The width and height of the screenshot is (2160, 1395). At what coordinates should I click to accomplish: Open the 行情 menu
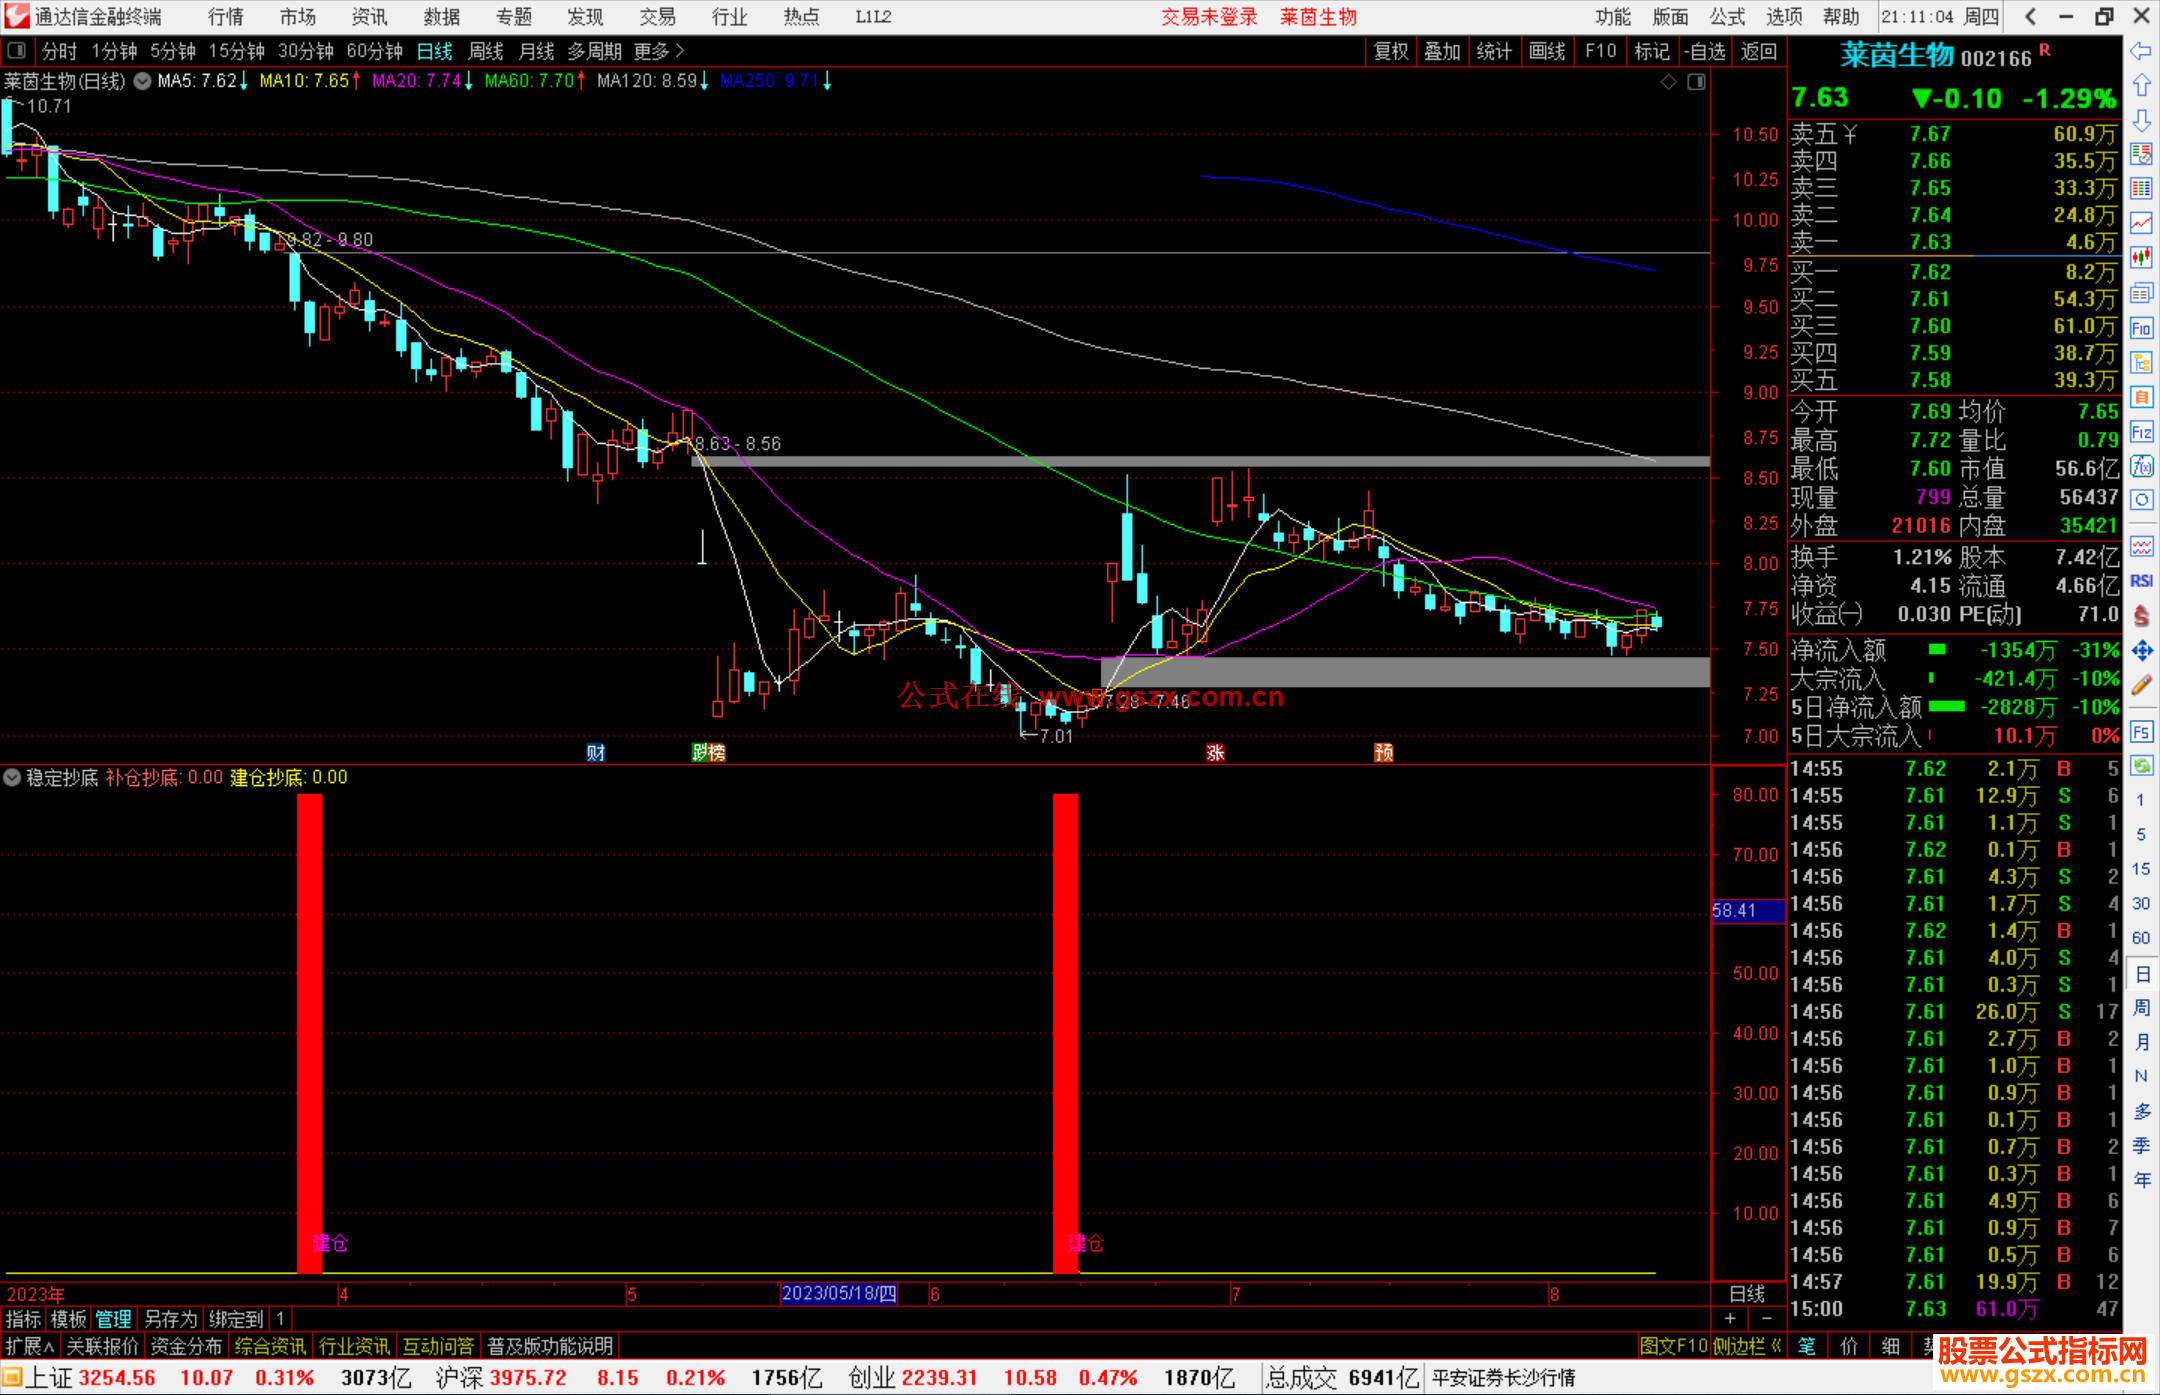[x=226, y=17]
